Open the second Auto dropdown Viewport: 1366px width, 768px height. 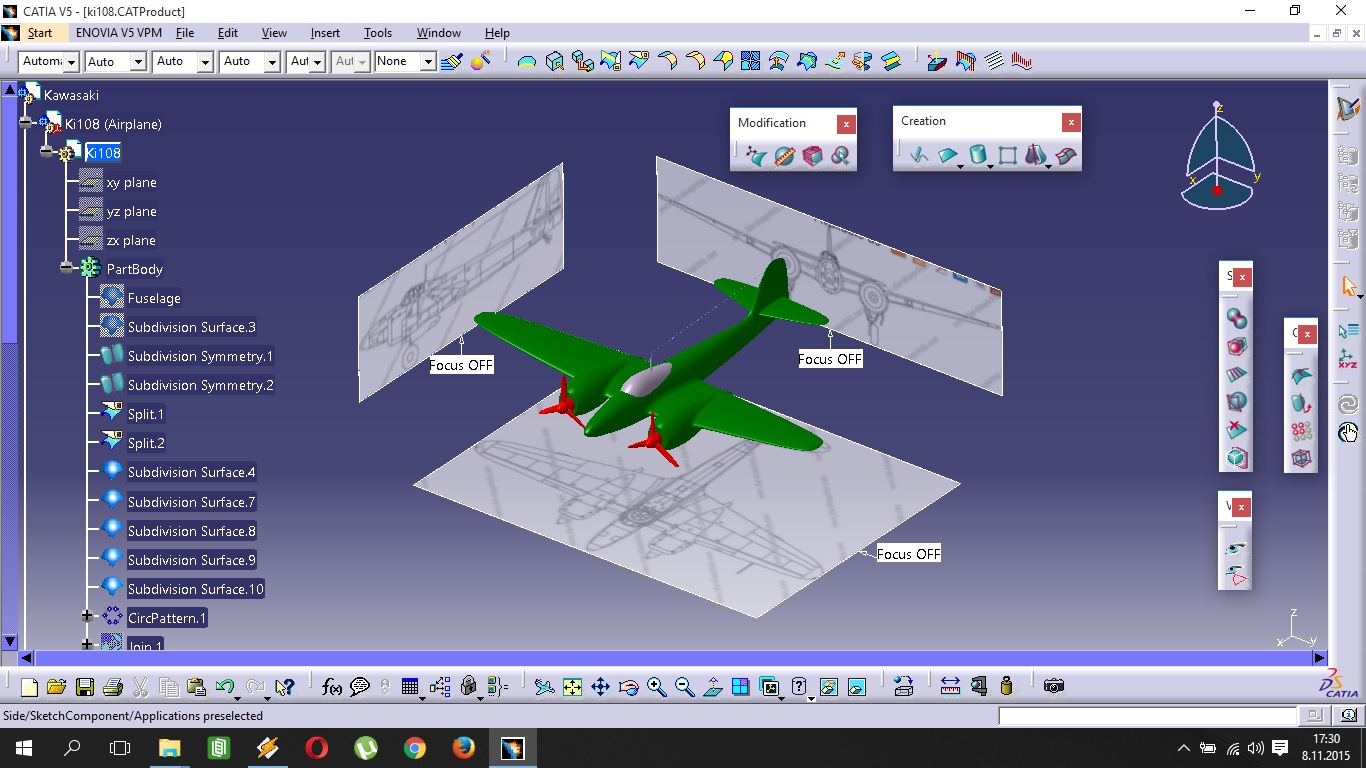tap(204, 62)
